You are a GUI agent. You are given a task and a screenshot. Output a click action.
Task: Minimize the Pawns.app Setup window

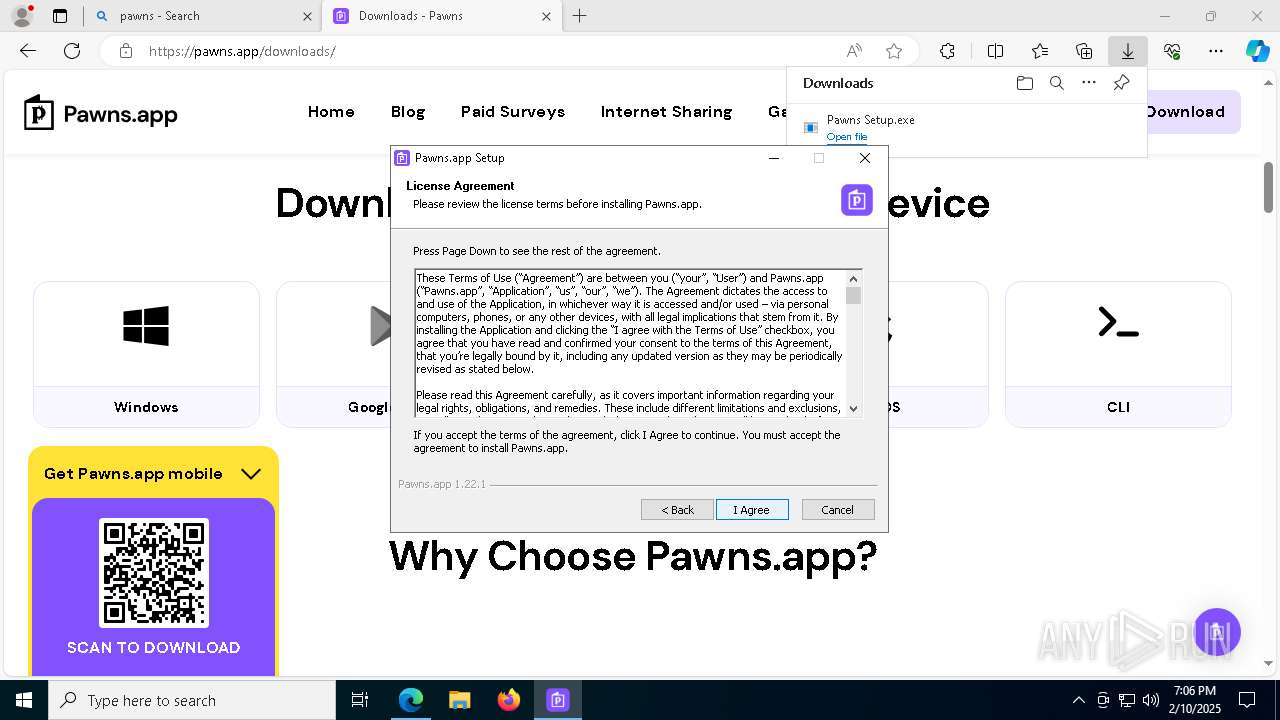[773, 158]
